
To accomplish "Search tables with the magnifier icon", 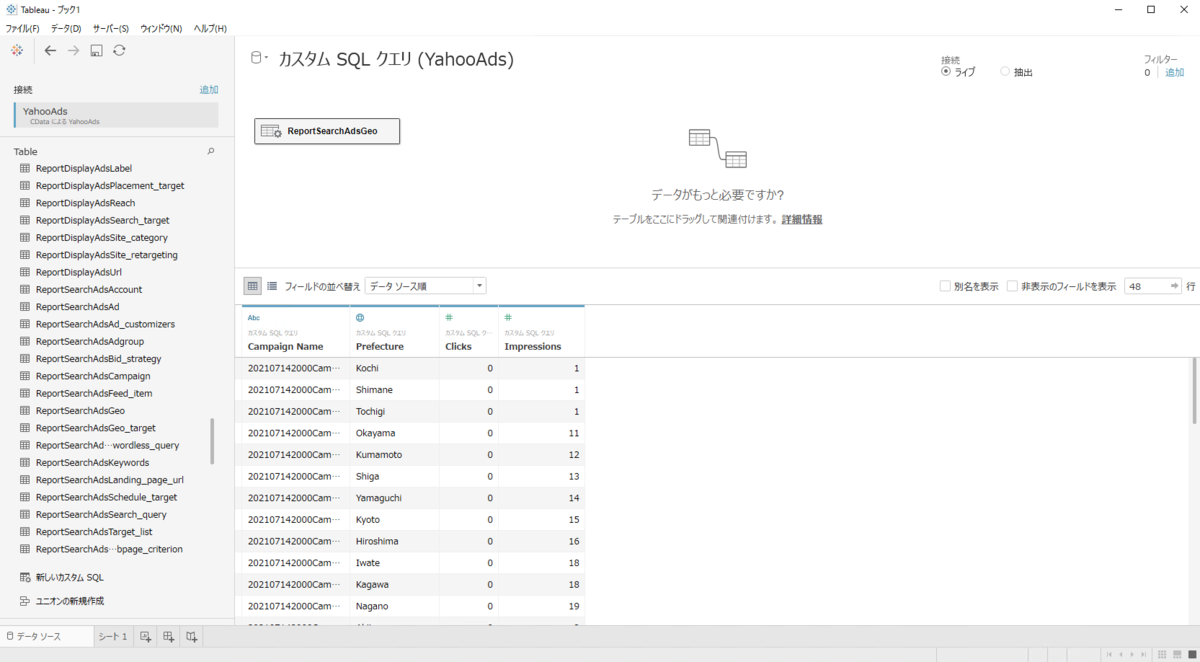I will click(210, 151).
